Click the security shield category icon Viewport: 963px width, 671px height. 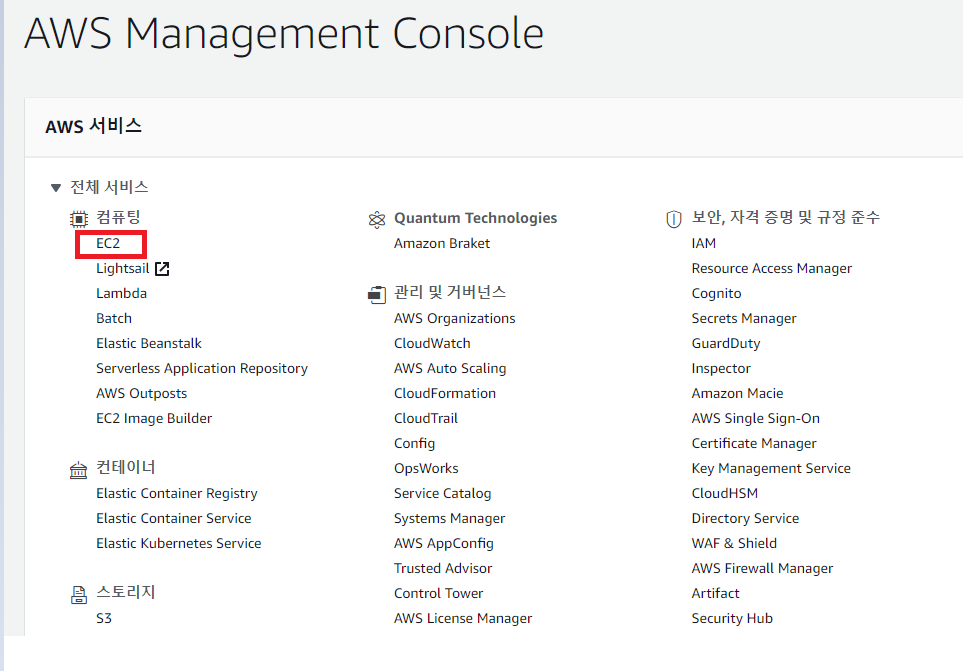coord(674,219)
